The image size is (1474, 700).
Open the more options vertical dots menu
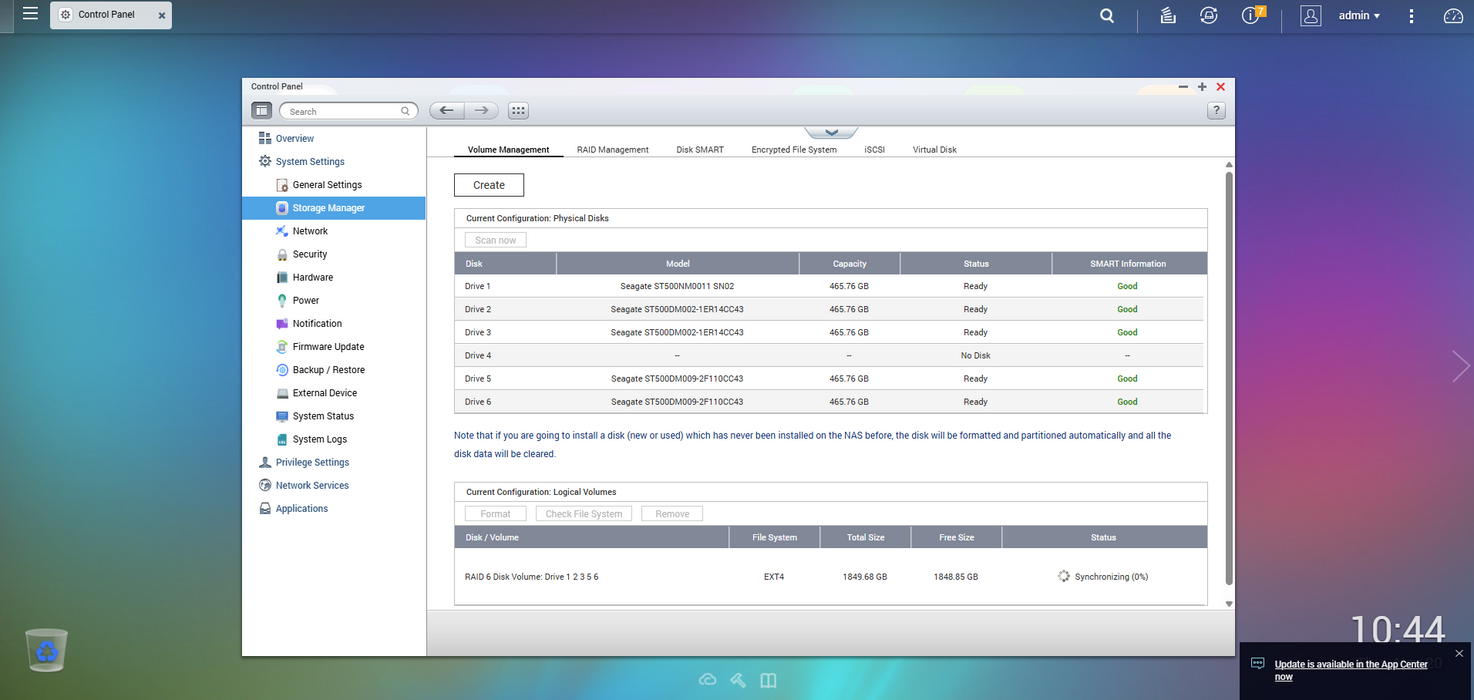coord(1411,16)
